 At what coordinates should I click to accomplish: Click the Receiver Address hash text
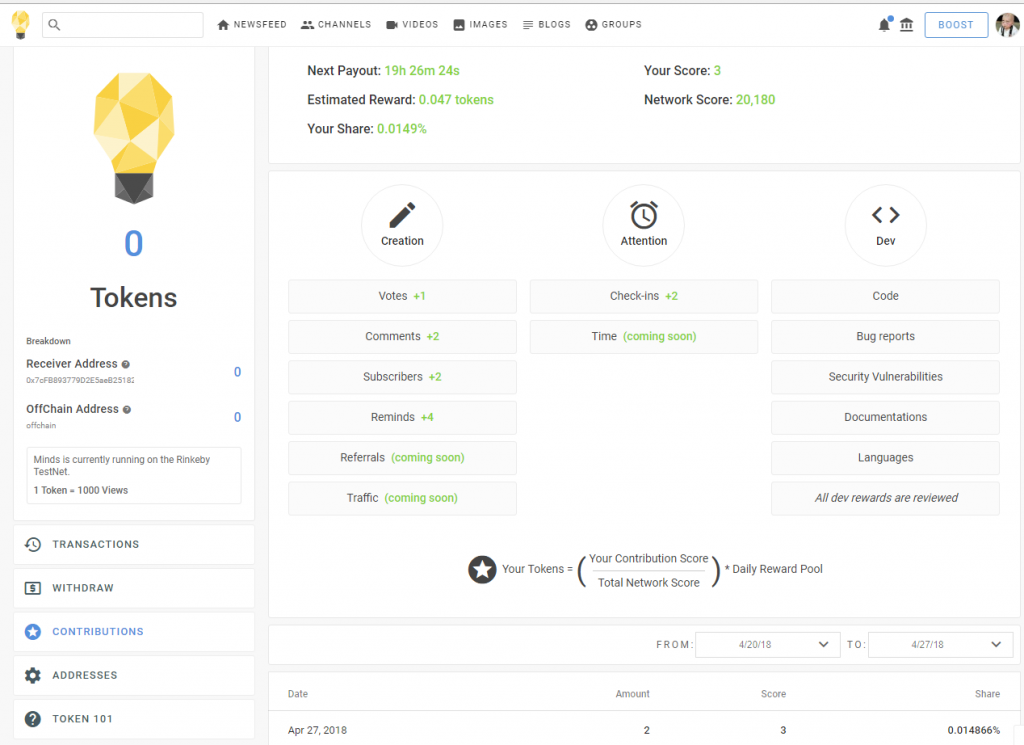point(80,380)
